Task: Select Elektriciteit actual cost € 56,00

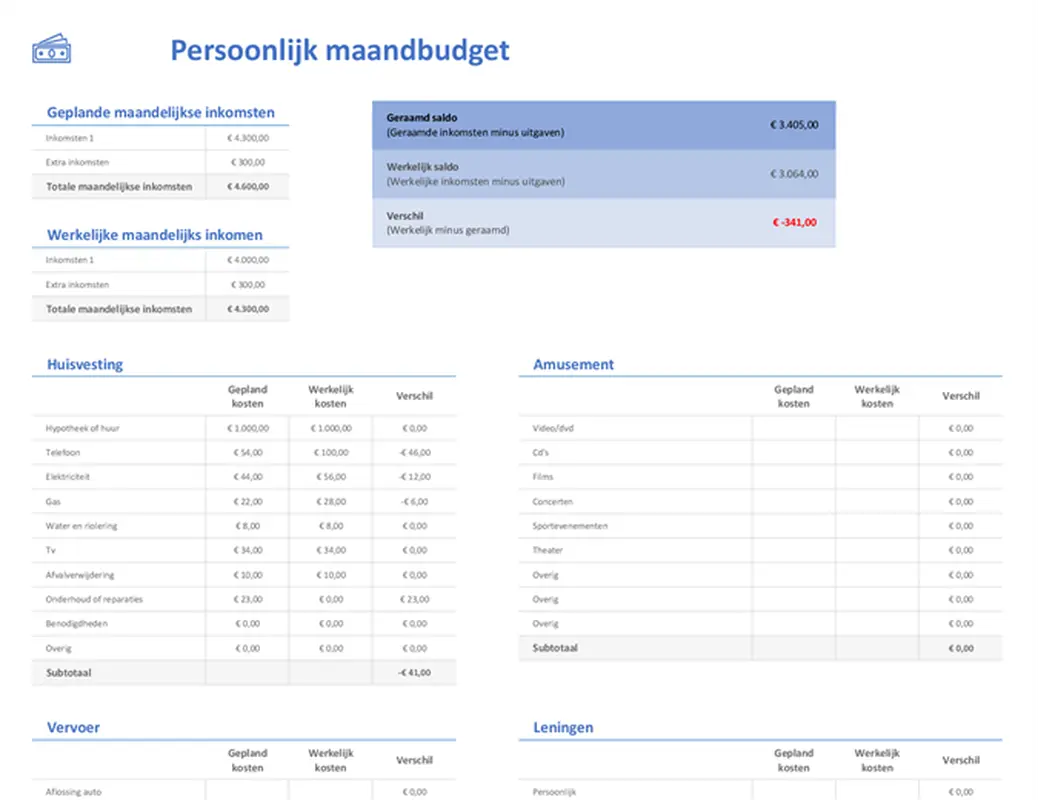Action: point(331,477)
